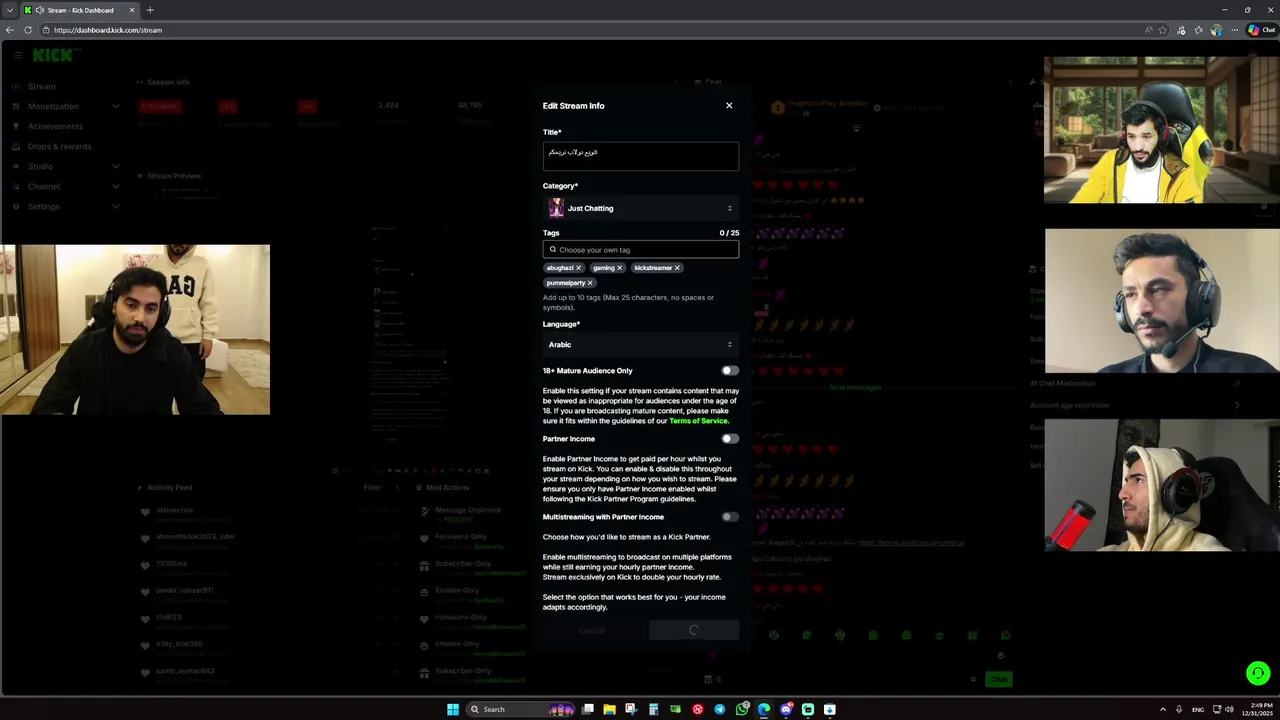Show hidden system tray icons
The height and width of the screenshot is (720, 1280).
tap(1162, 709)
